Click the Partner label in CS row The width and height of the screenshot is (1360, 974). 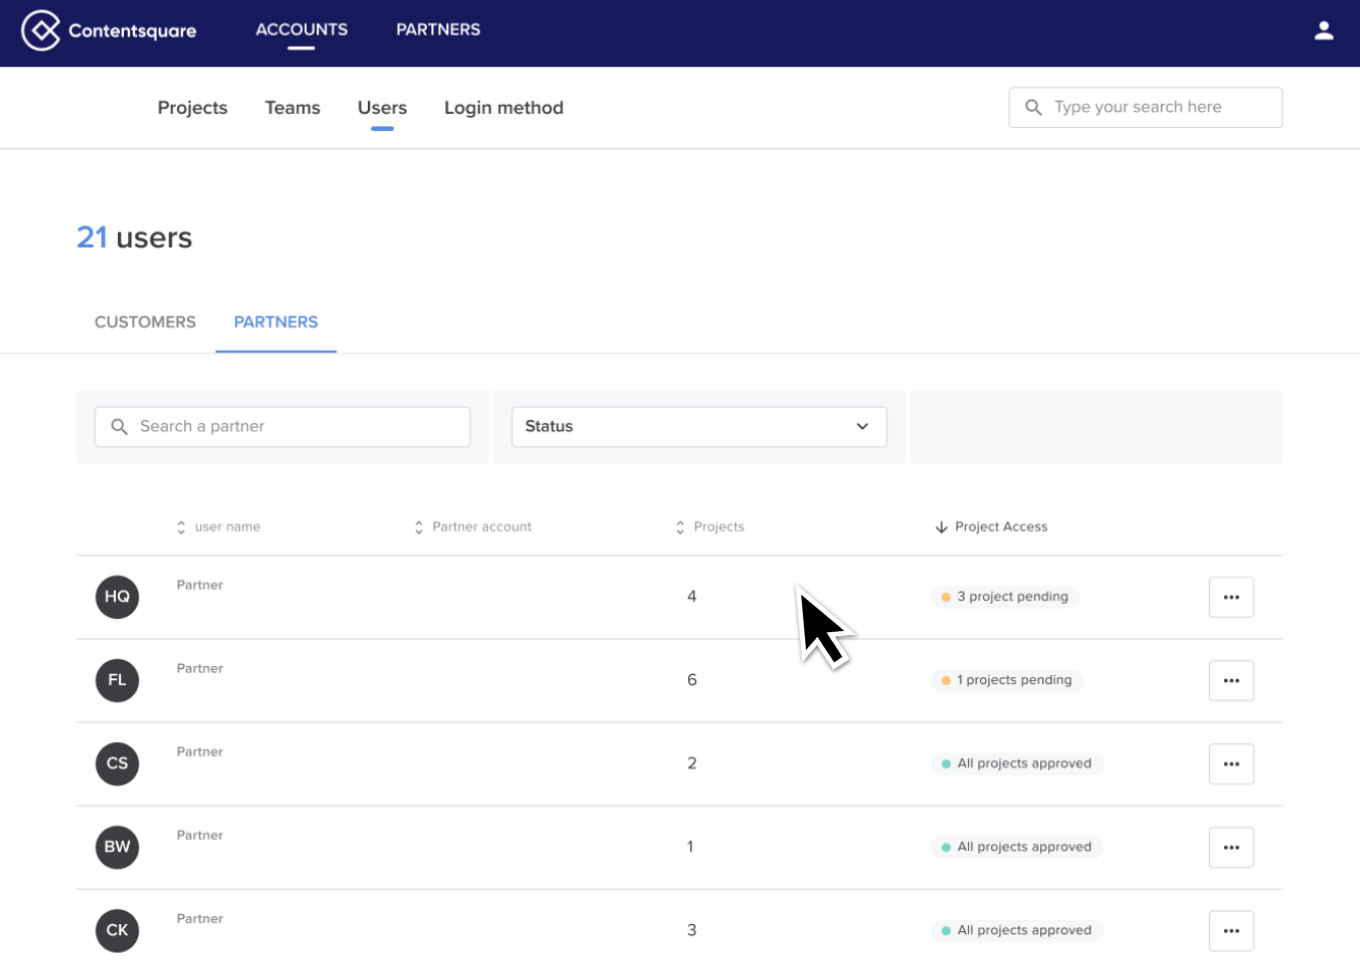[200, 752]
